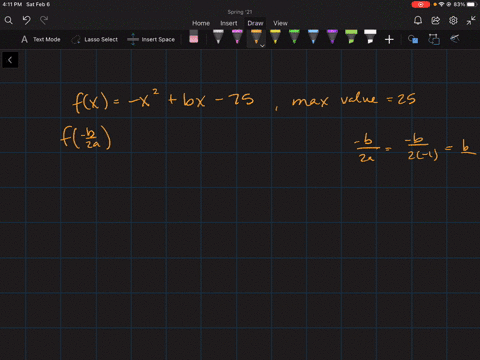Screen dimensions: 480x360
Task: Open the settings gear
Action: pyautogui.click(x=453, y=21)
